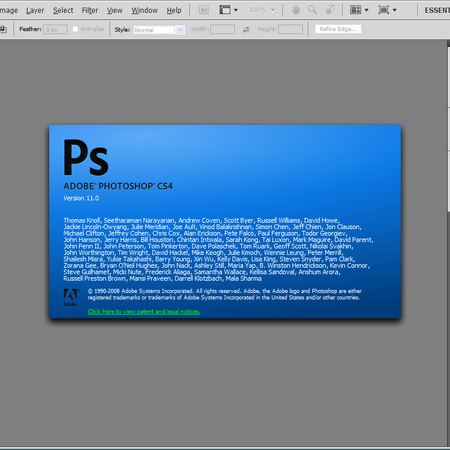Switch to the Essentials workspace button
Viewport: 450px width, 450px height.
[437, 10]
